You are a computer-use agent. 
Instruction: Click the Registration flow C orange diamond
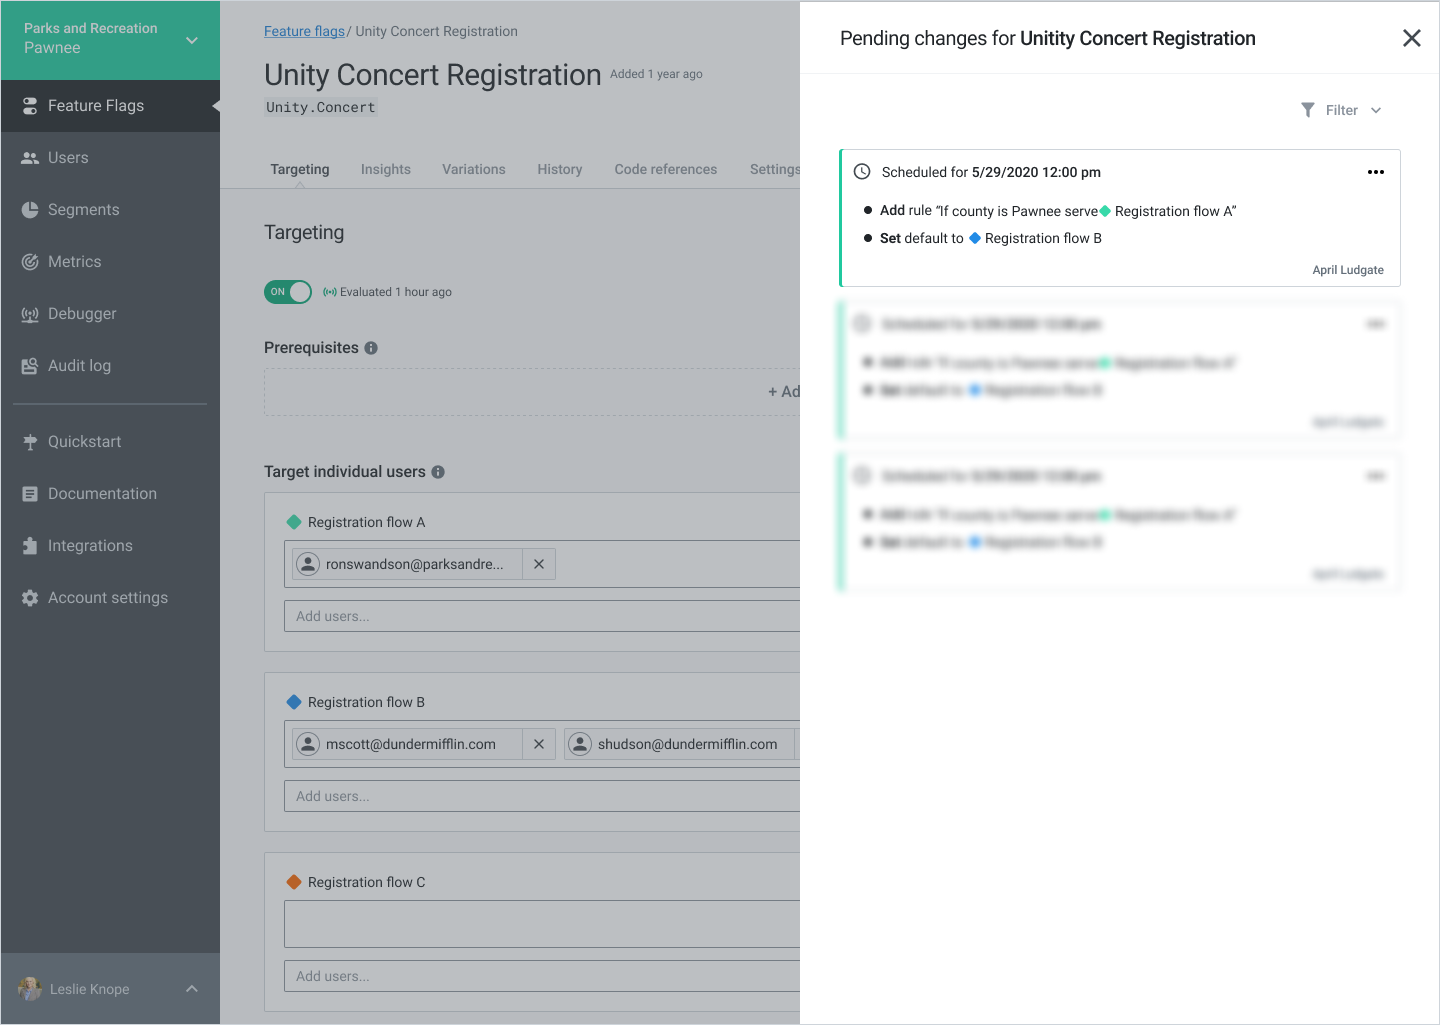(294, 882)
